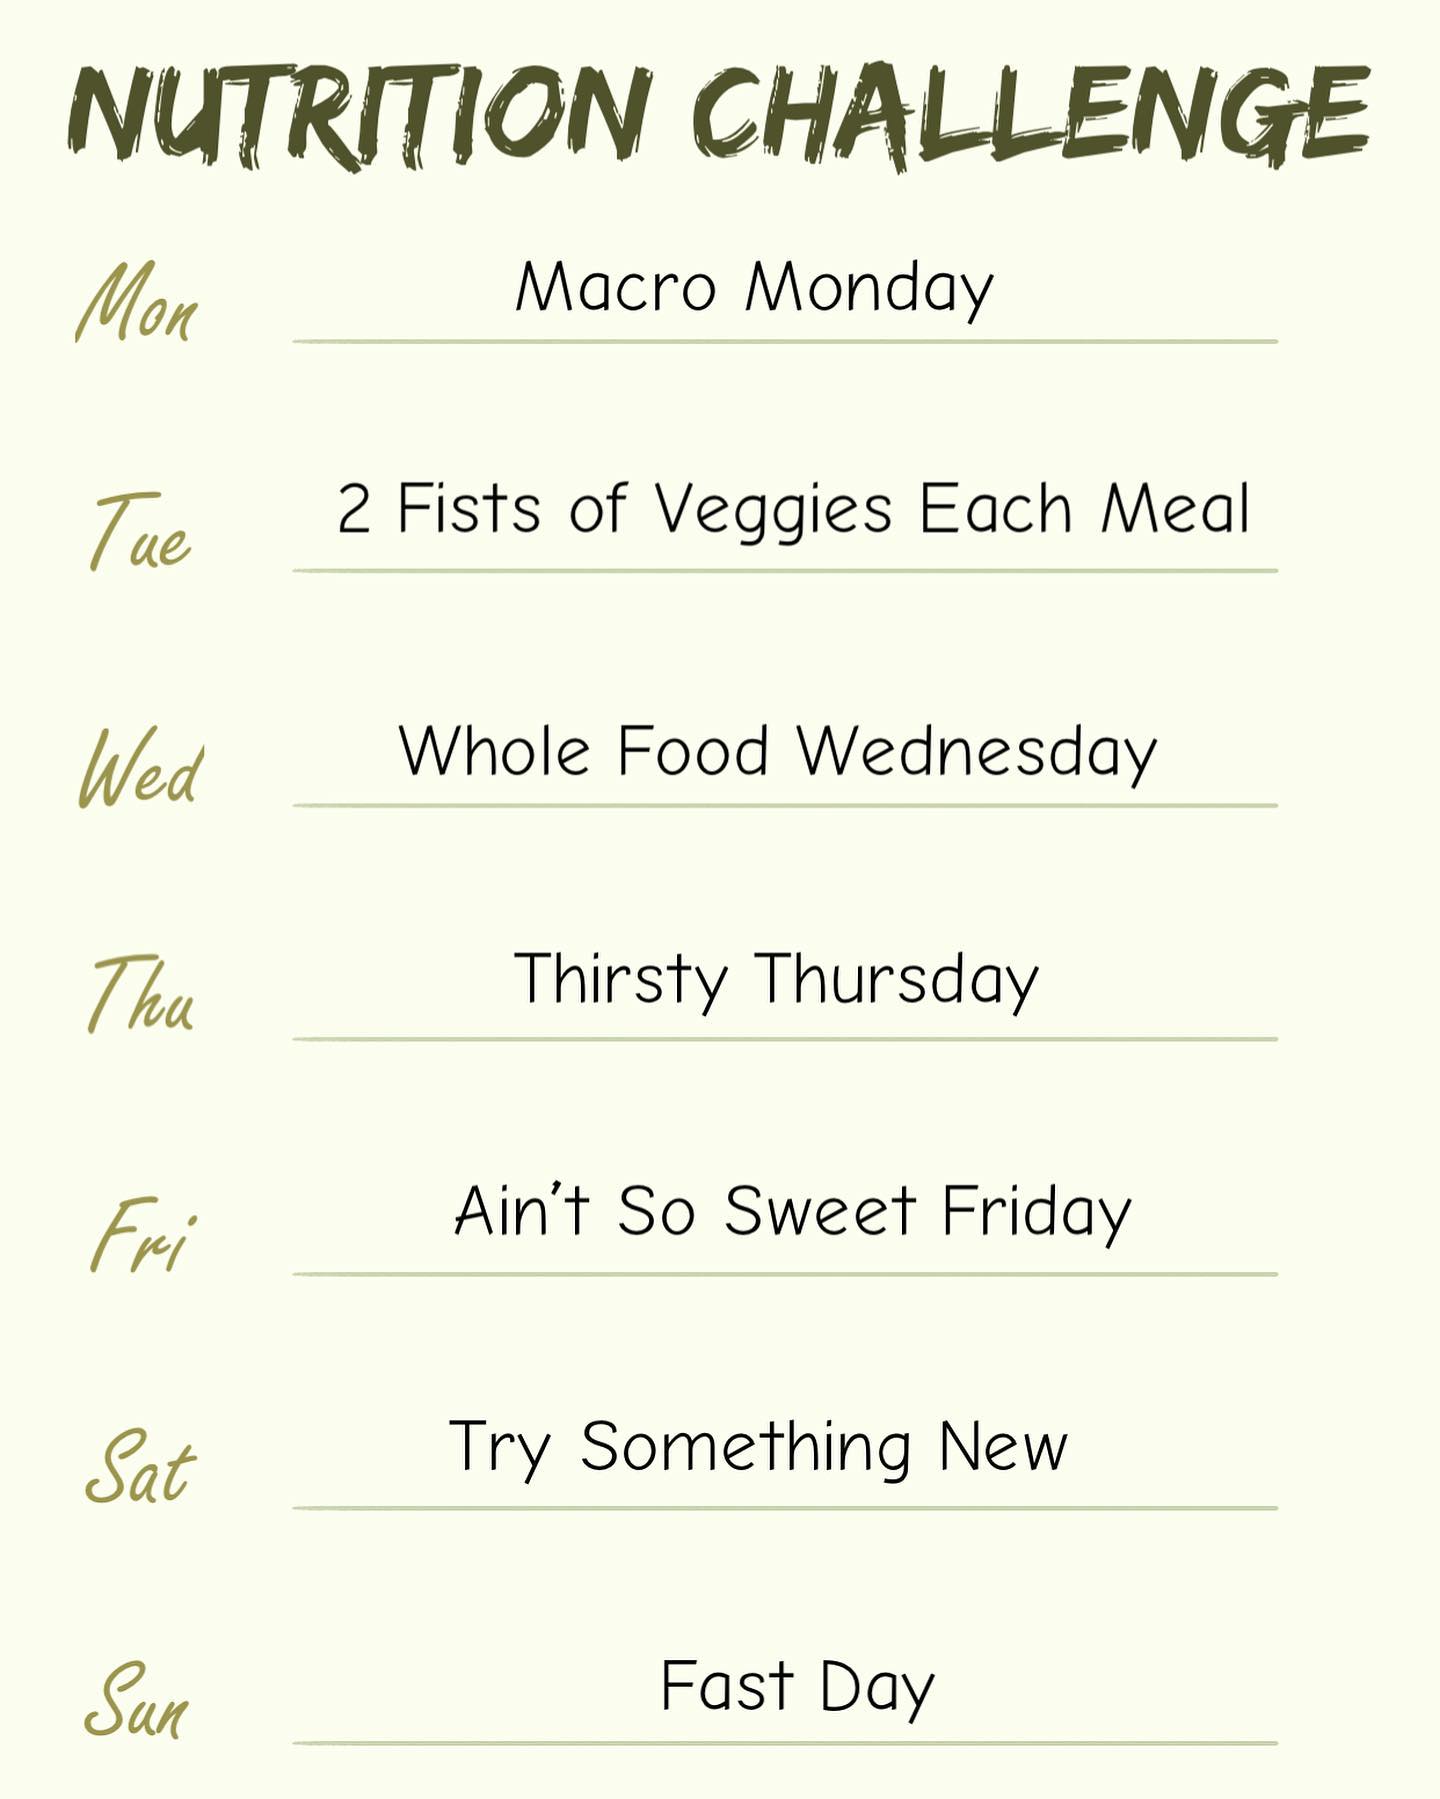Select the Whole Food Wednesday text
The height and width of the screenshot is (1799, 1440).
click(777, 752)
